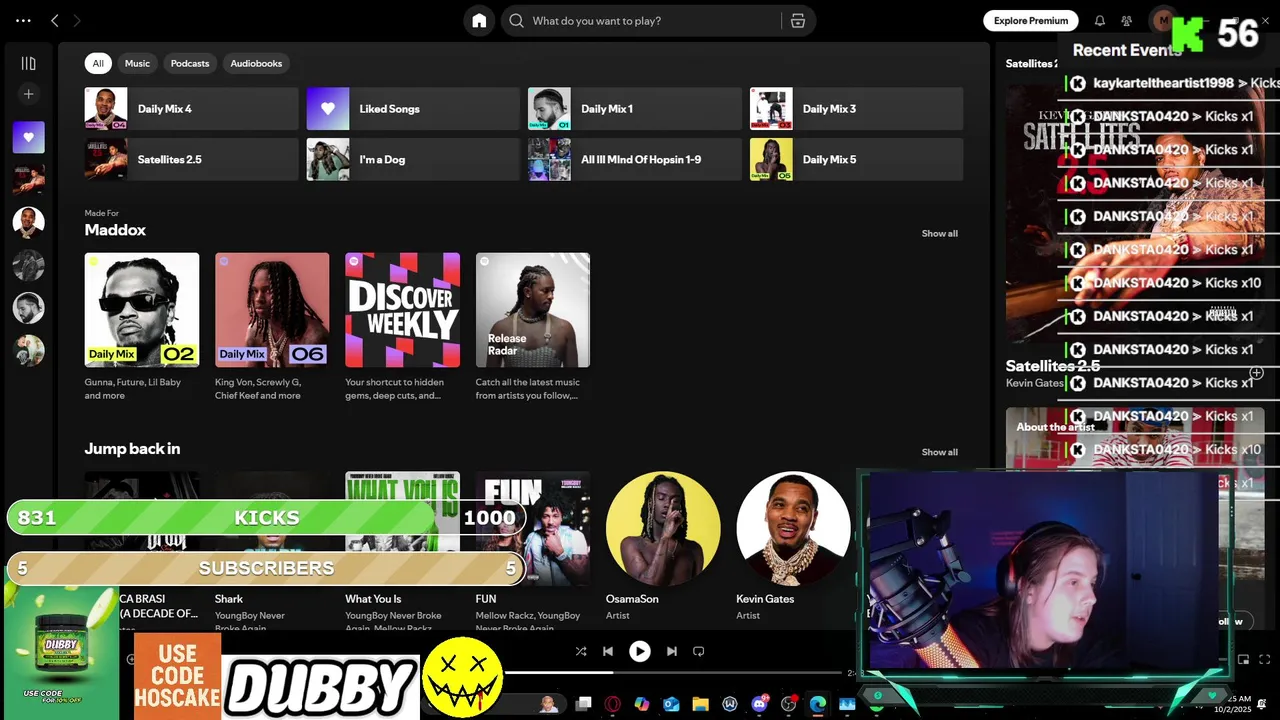Open Liked Songs in the sidebar

coord(28,137)
